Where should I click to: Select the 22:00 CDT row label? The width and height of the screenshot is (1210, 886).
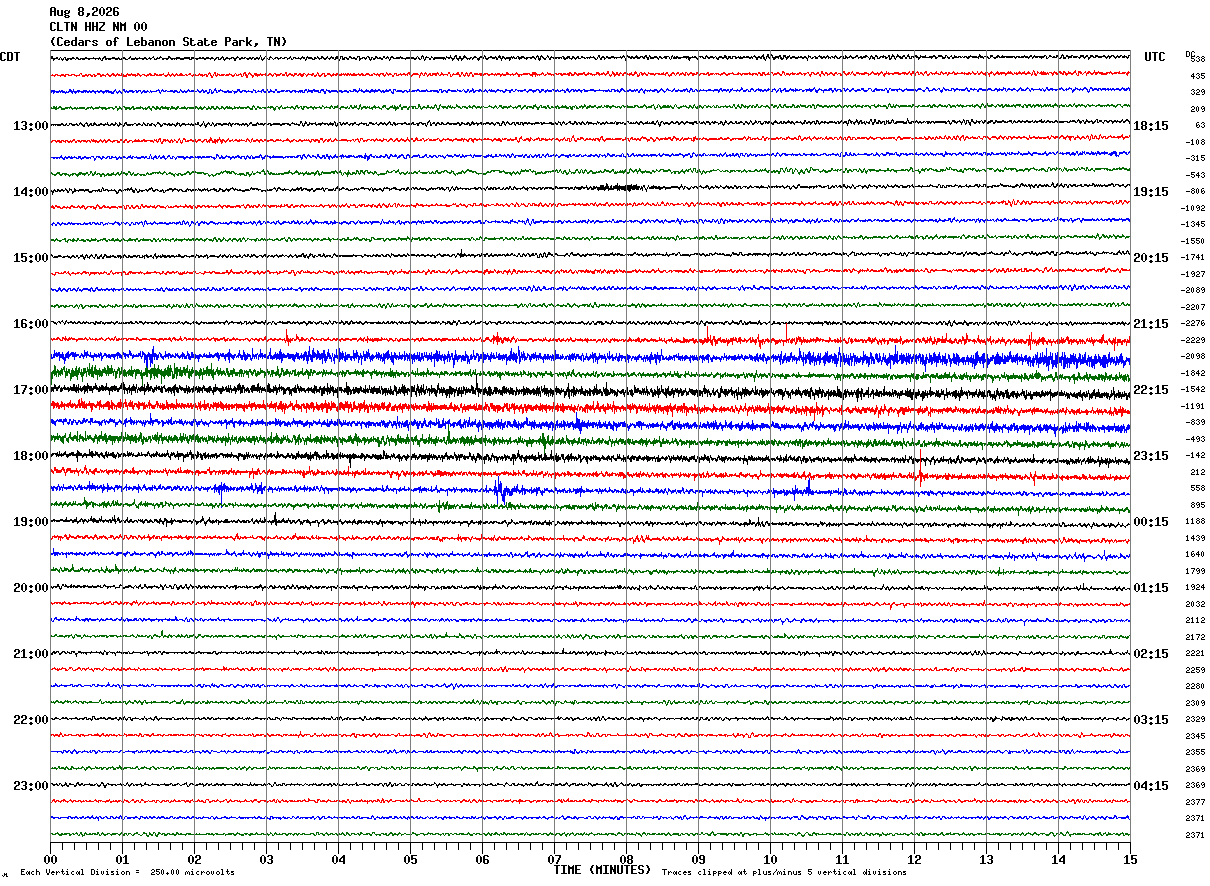(30, 720)
